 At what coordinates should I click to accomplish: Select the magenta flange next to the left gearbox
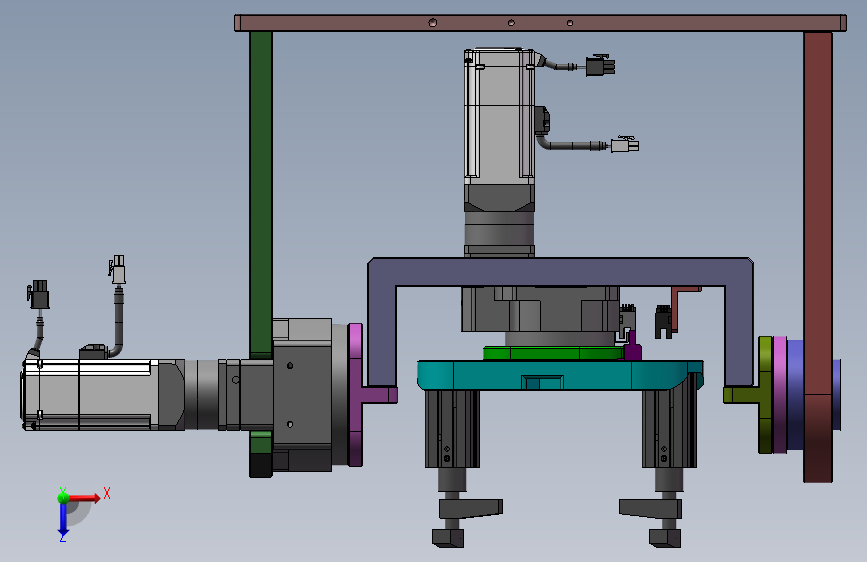[x=356, y=394]
